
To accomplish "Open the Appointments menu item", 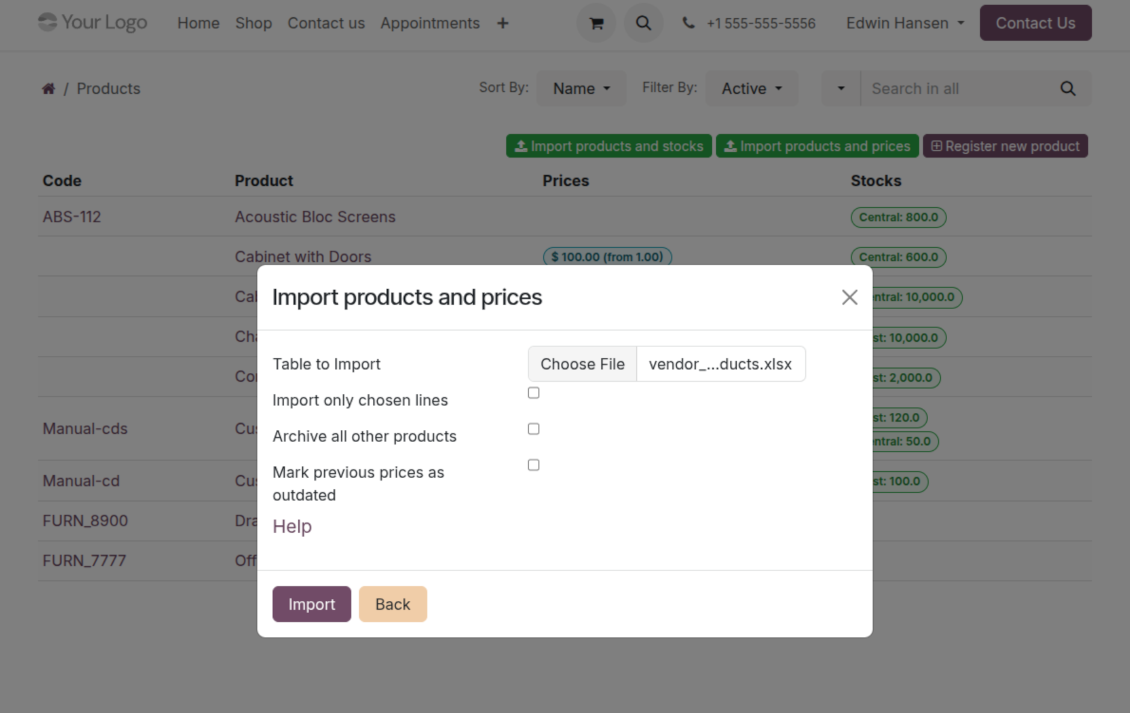I will [x=429, y=23].
